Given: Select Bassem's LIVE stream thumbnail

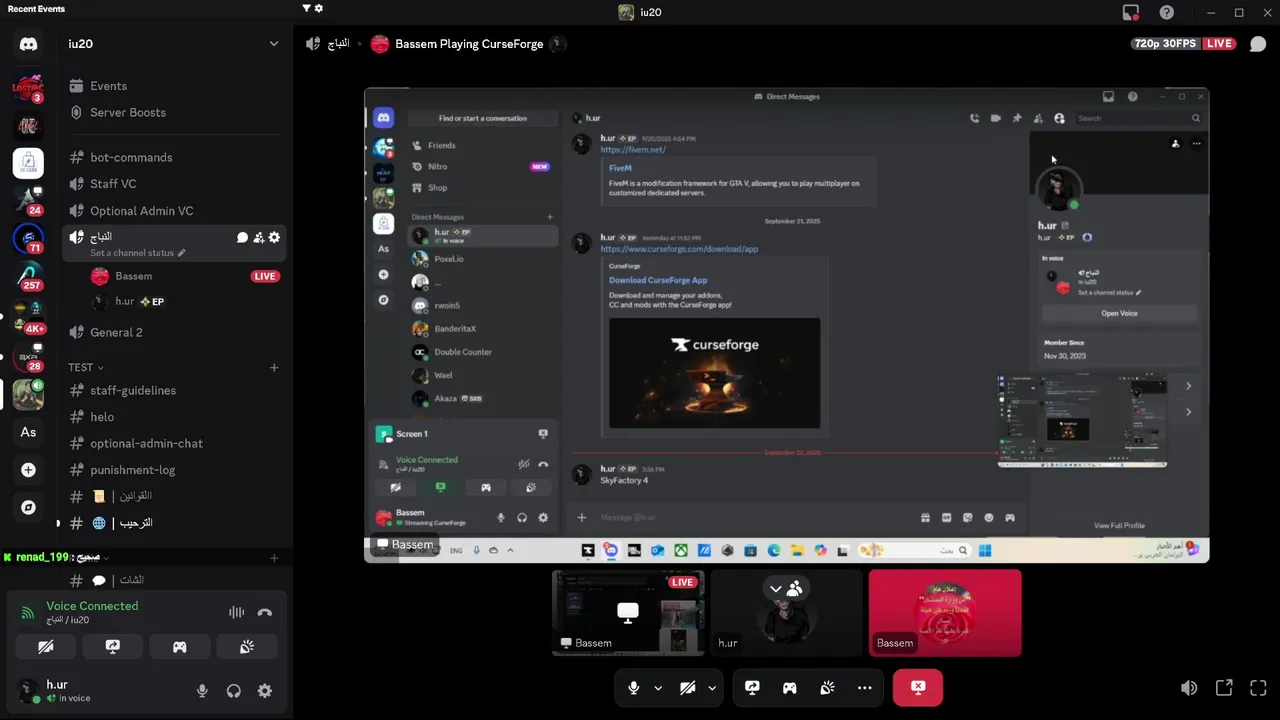Looking at the screenshot, I should [629, 613].
